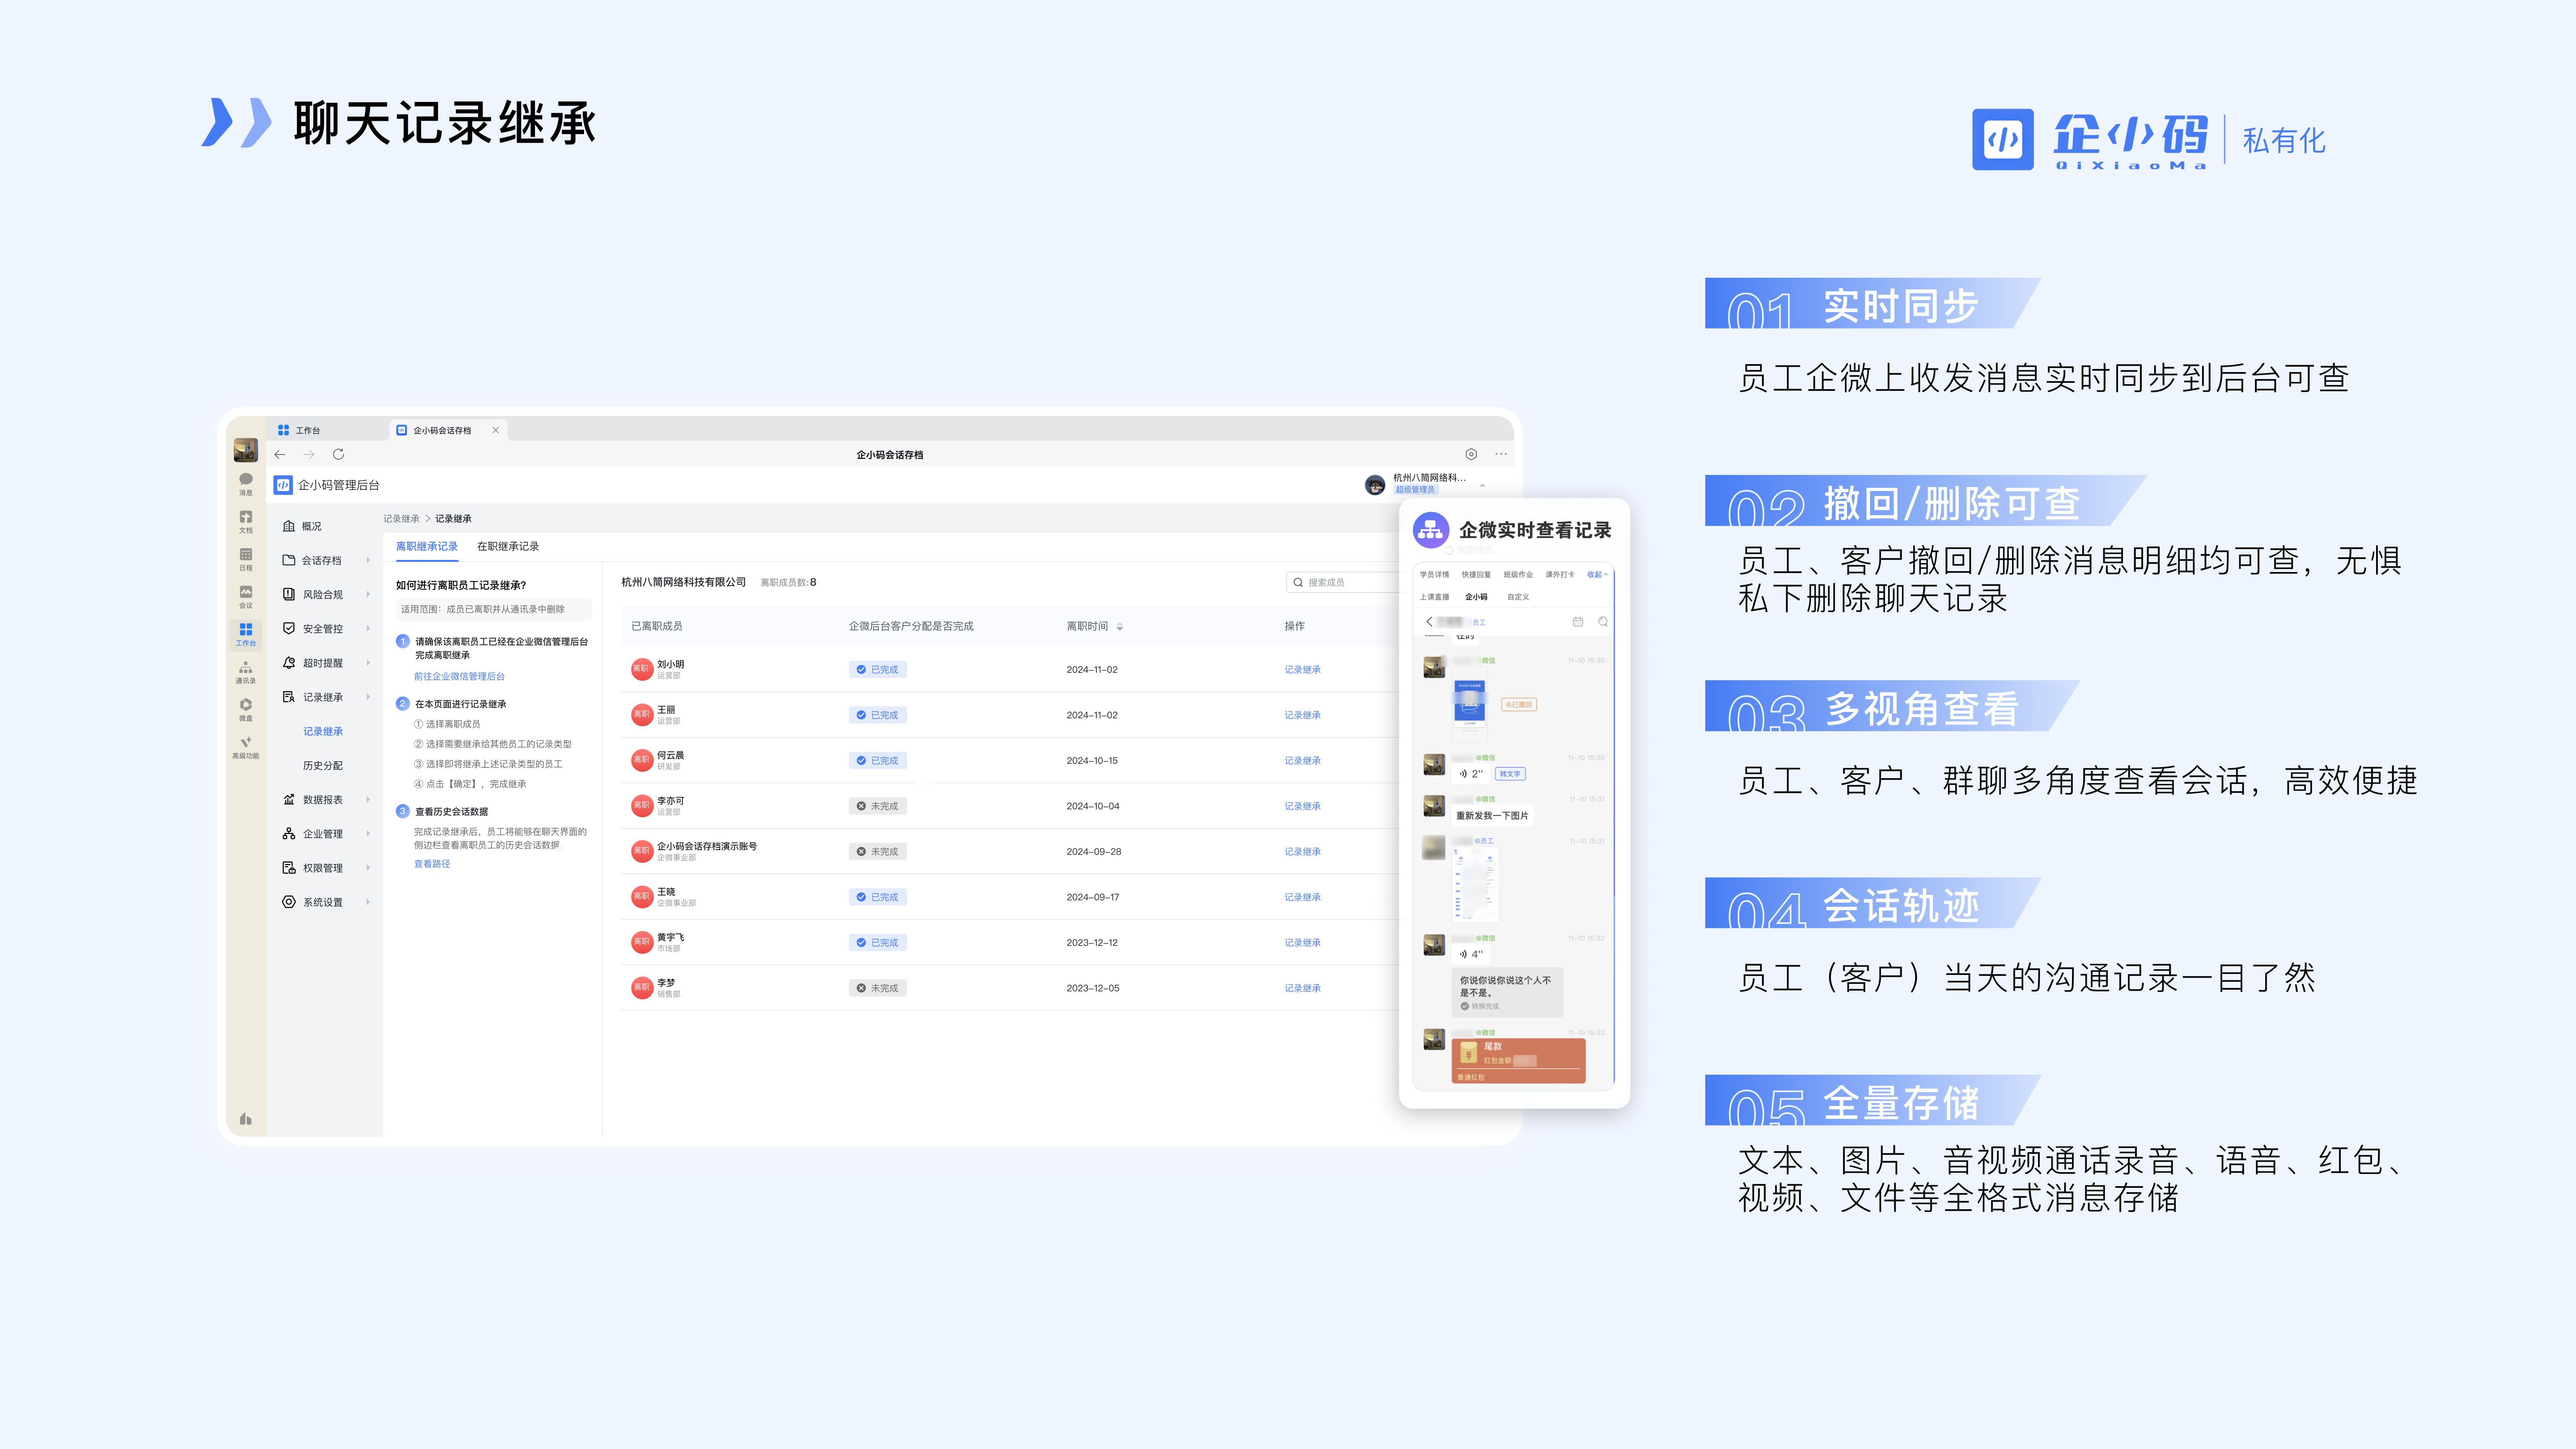The height and width of the screenshot is (1449, 2576).
Task: Click the user avatar atop the left rail
Action: point(245,450)
